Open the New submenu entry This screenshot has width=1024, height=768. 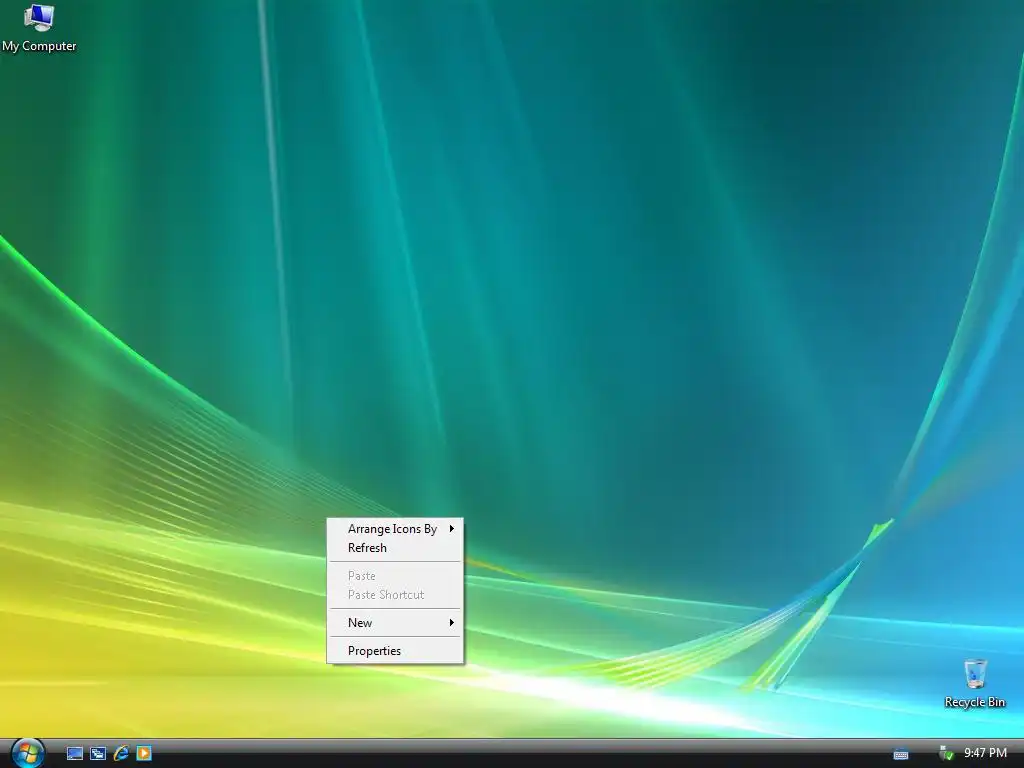395,623
